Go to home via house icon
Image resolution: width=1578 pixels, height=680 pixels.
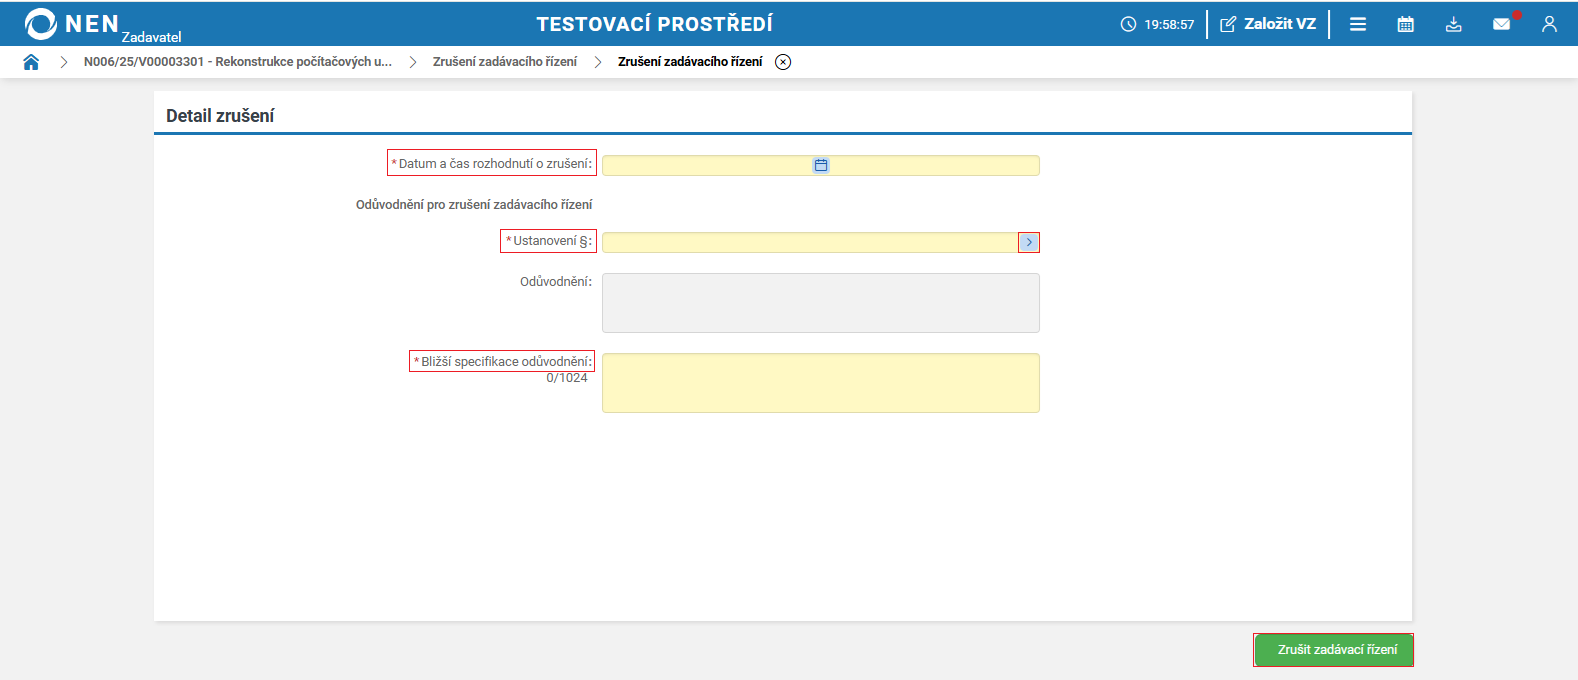click(x=31, y=62)
